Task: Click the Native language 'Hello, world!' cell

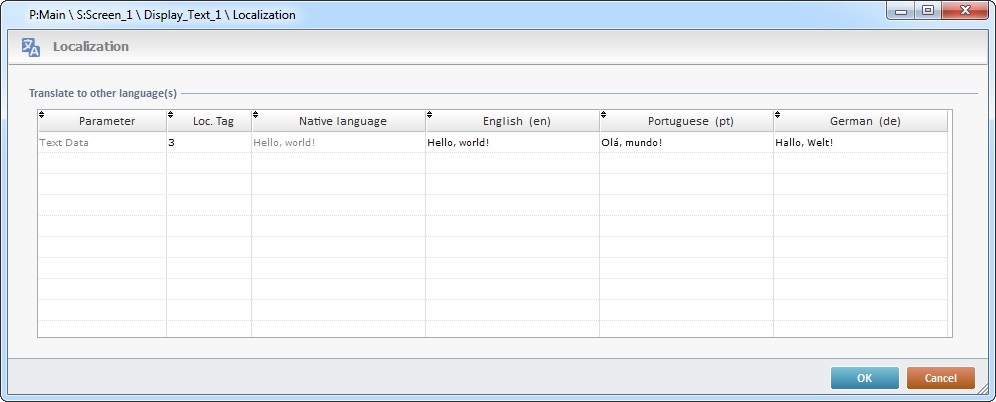Action: 337,143
